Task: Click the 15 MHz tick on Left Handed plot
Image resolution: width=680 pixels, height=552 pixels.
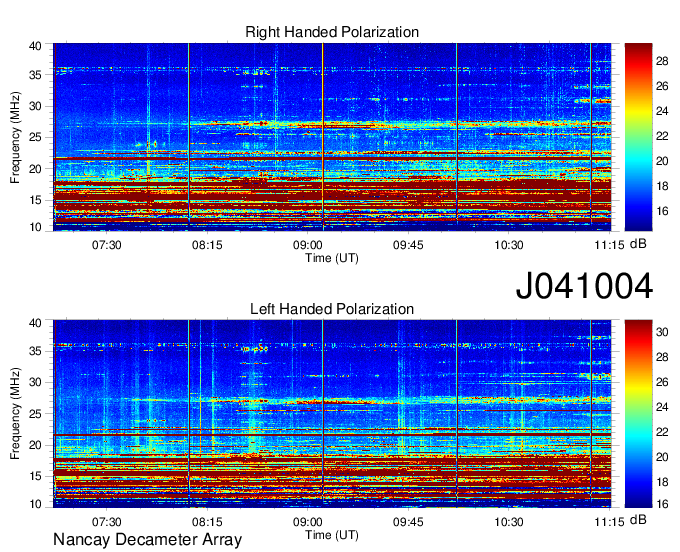Action: pos(35,476)
